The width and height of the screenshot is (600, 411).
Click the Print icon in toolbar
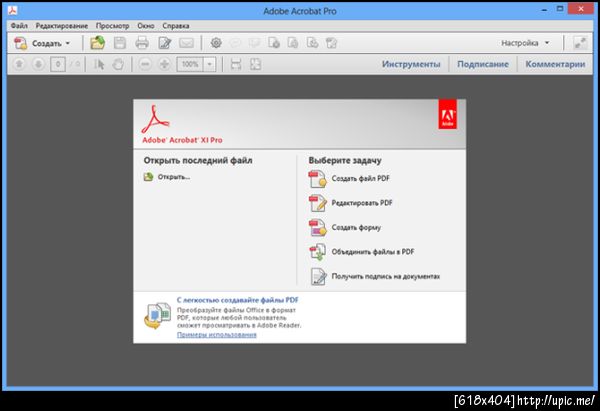click(x=142, y=43)
